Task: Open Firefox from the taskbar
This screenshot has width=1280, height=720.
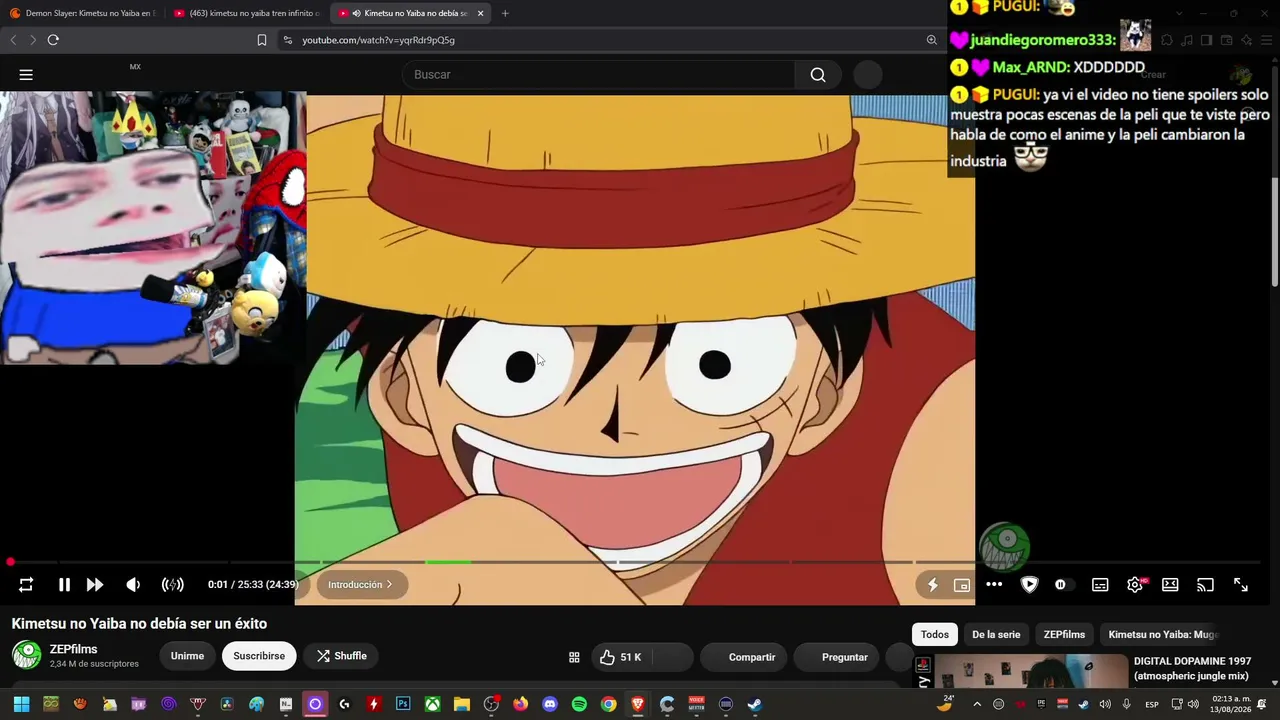Action: [x=520, y=704]
